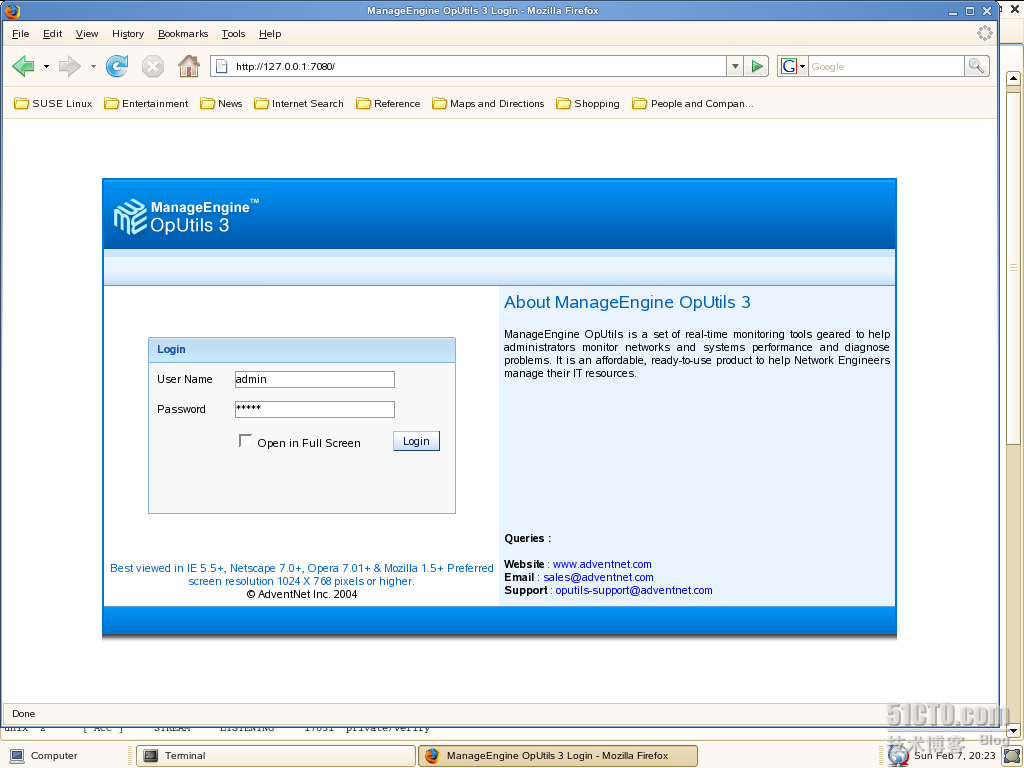The width and height of the screenshot is (1024, 768).
Task: Open the Computer menu in the taskbar
Action: point(43,756)
